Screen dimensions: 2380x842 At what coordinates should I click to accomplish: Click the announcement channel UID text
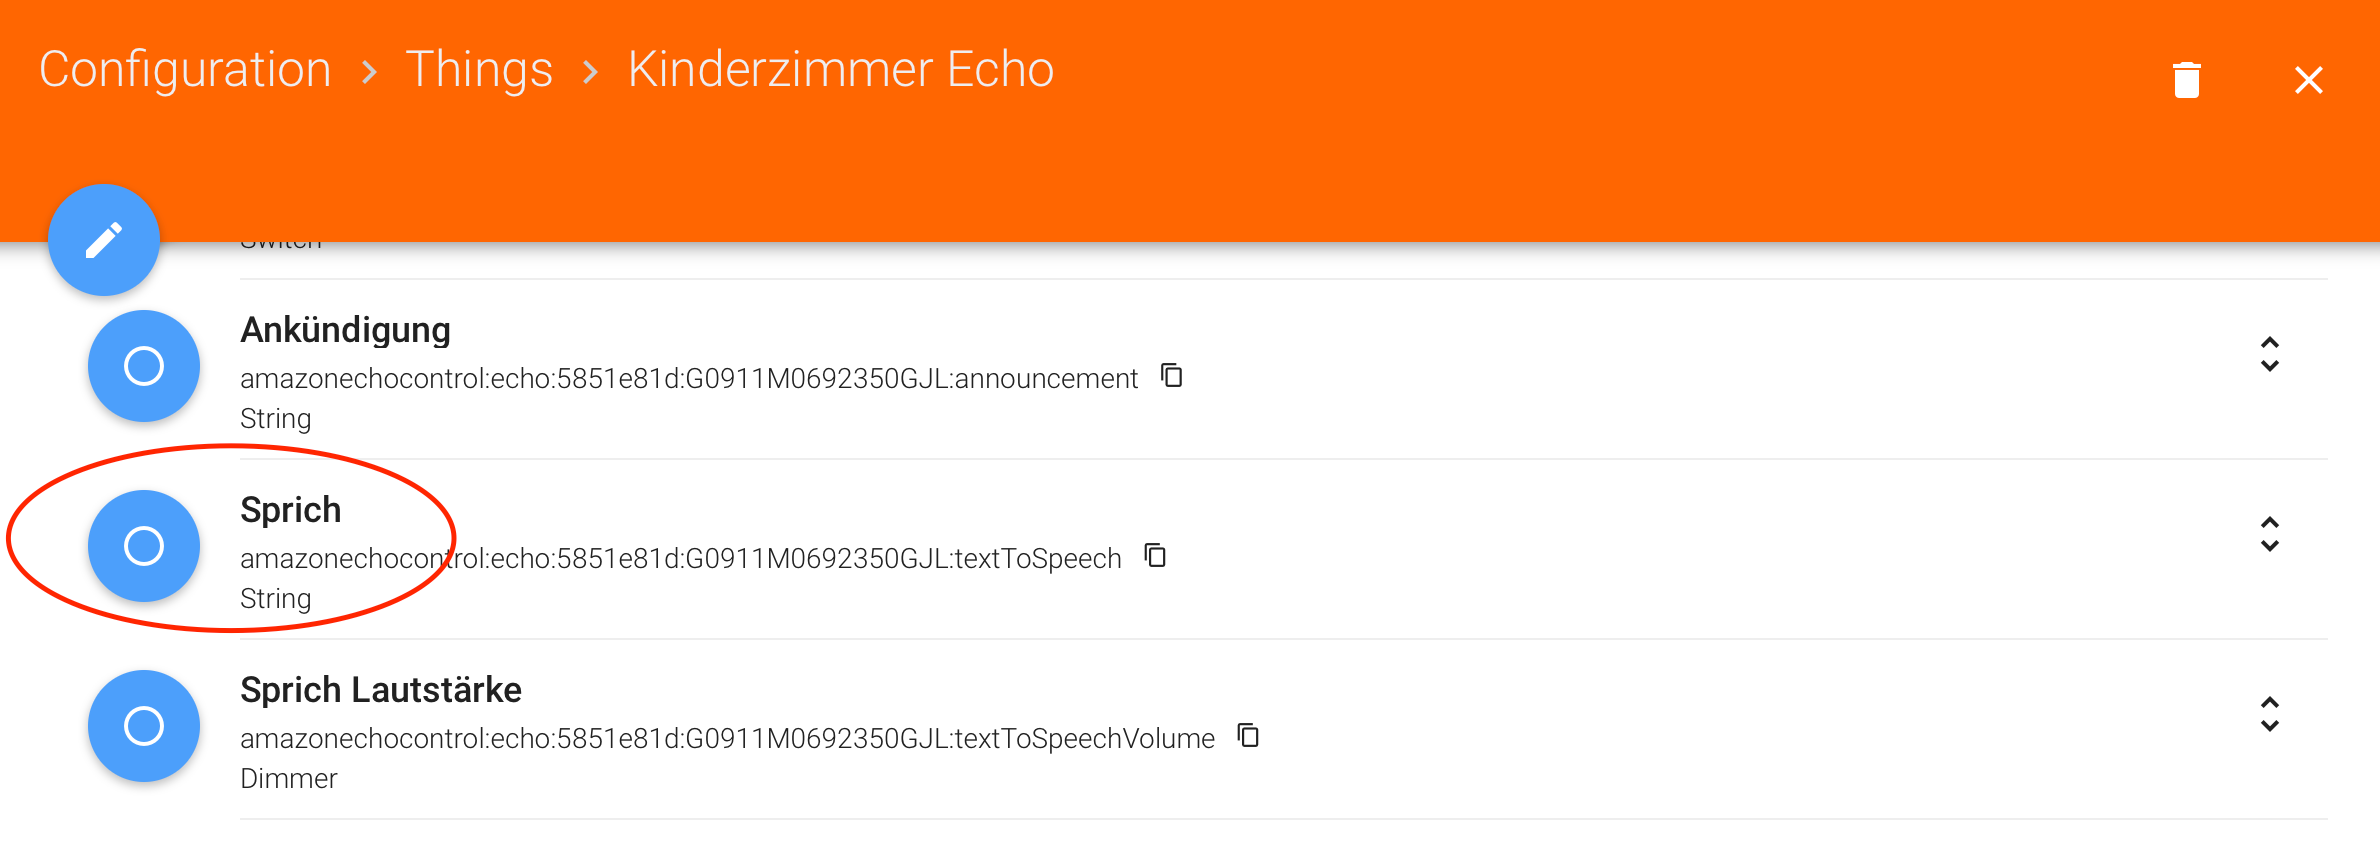689,379
